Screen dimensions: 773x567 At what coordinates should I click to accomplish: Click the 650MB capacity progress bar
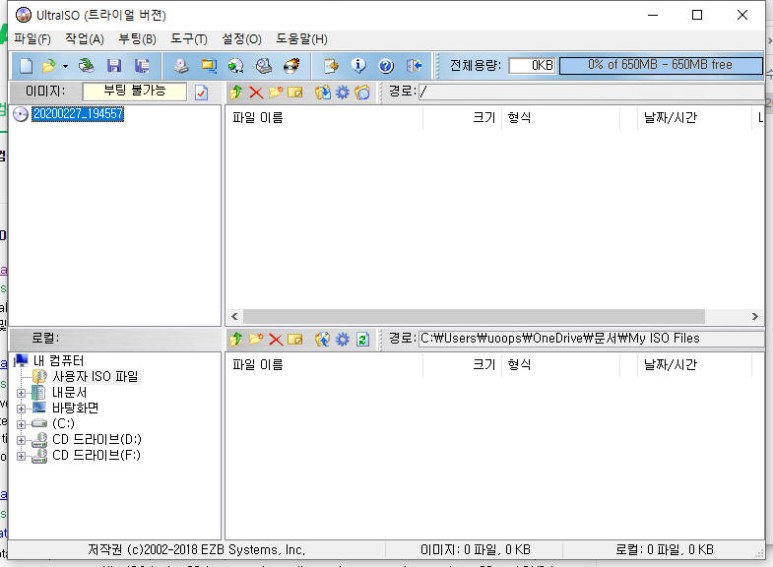pos(661,65)
